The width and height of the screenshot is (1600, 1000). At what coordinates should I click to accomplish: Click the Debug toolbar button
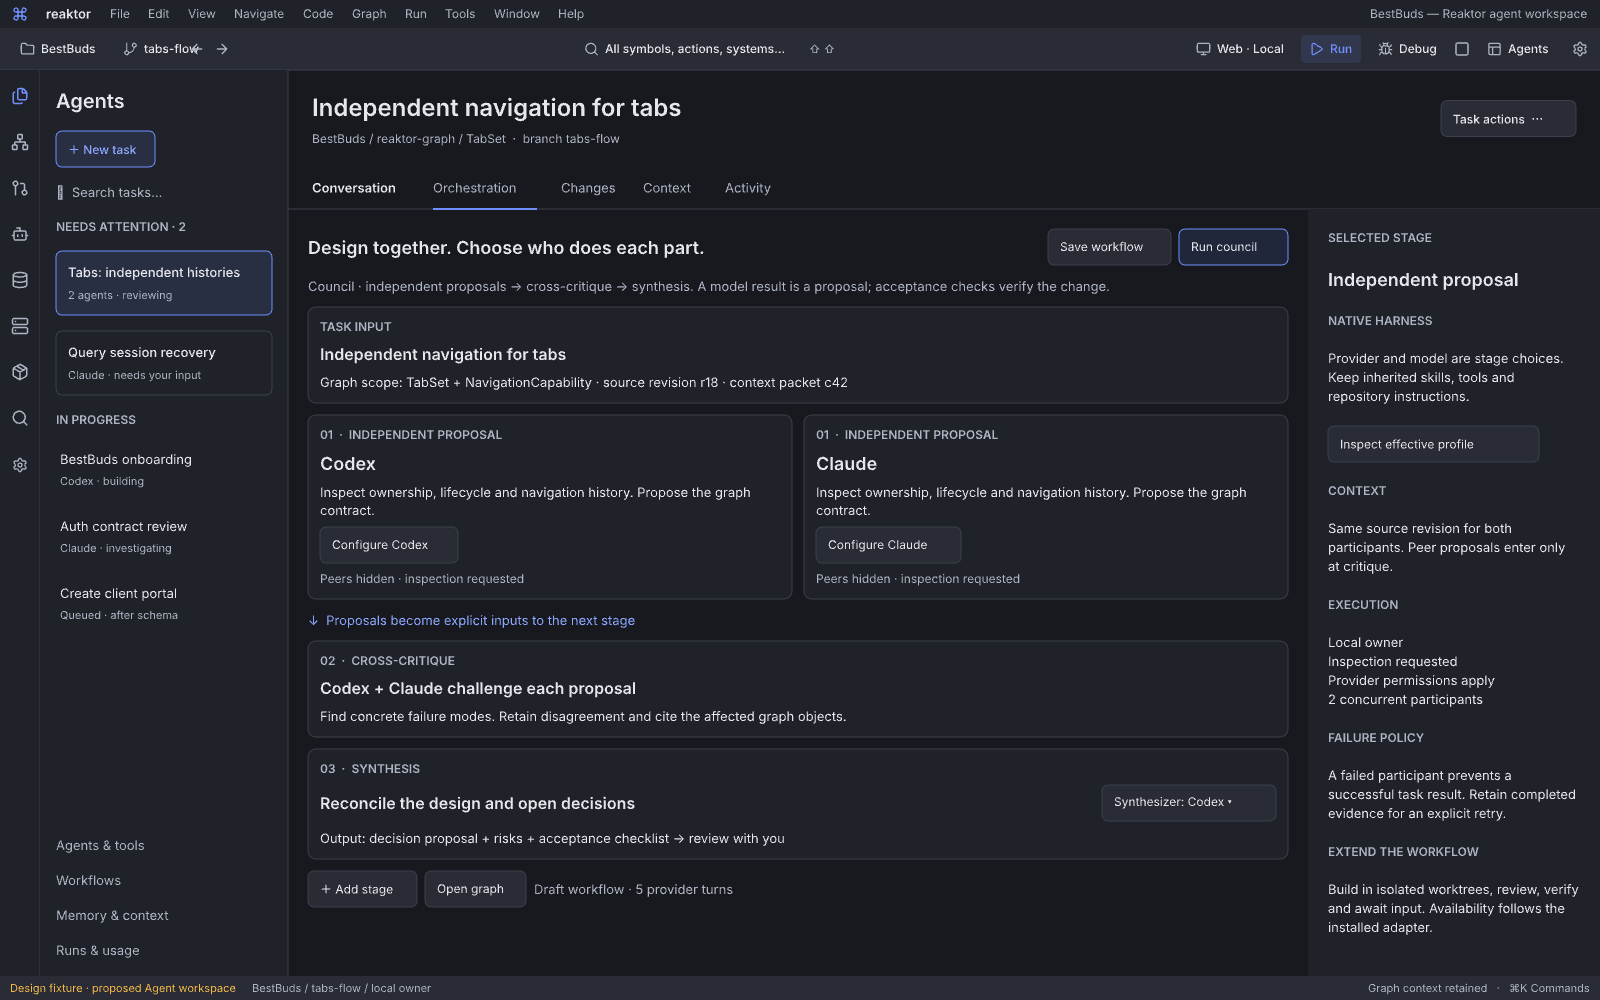(1407, 49)
